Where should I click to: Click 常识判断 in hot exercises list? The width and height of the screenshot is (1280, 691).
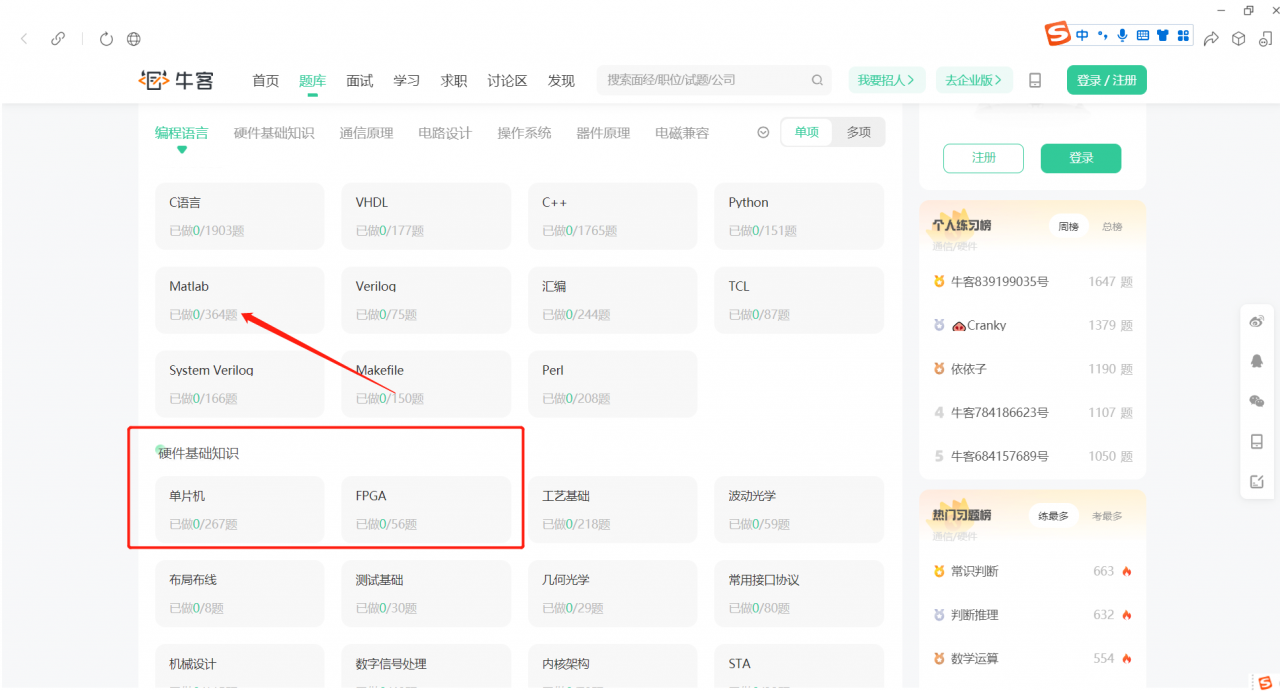975,571
